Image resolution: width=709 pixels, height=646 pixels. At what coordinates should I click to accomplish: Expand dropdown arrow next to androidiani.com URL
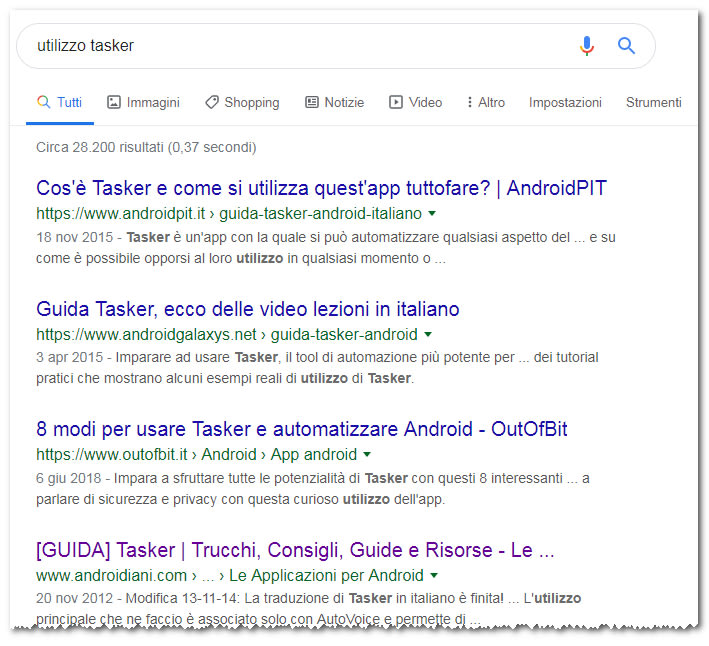click(434, 575)
